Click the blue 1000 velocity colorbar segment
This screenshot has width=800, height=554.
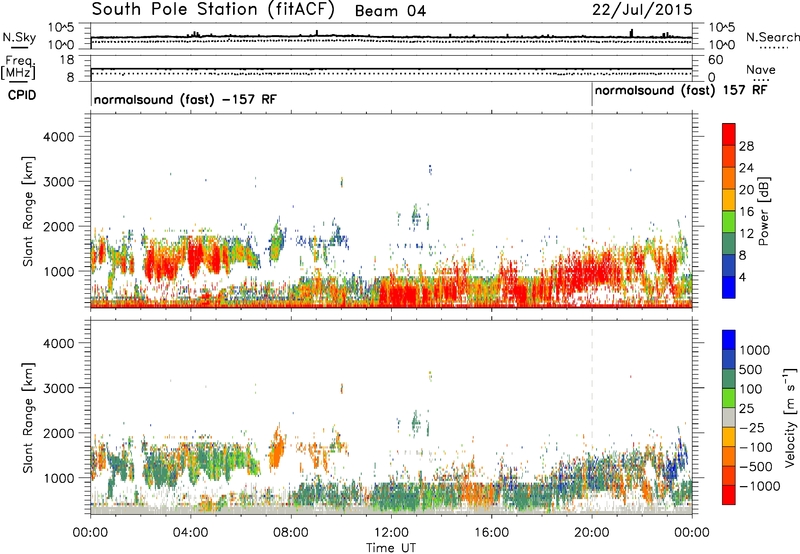pos(729,340)
